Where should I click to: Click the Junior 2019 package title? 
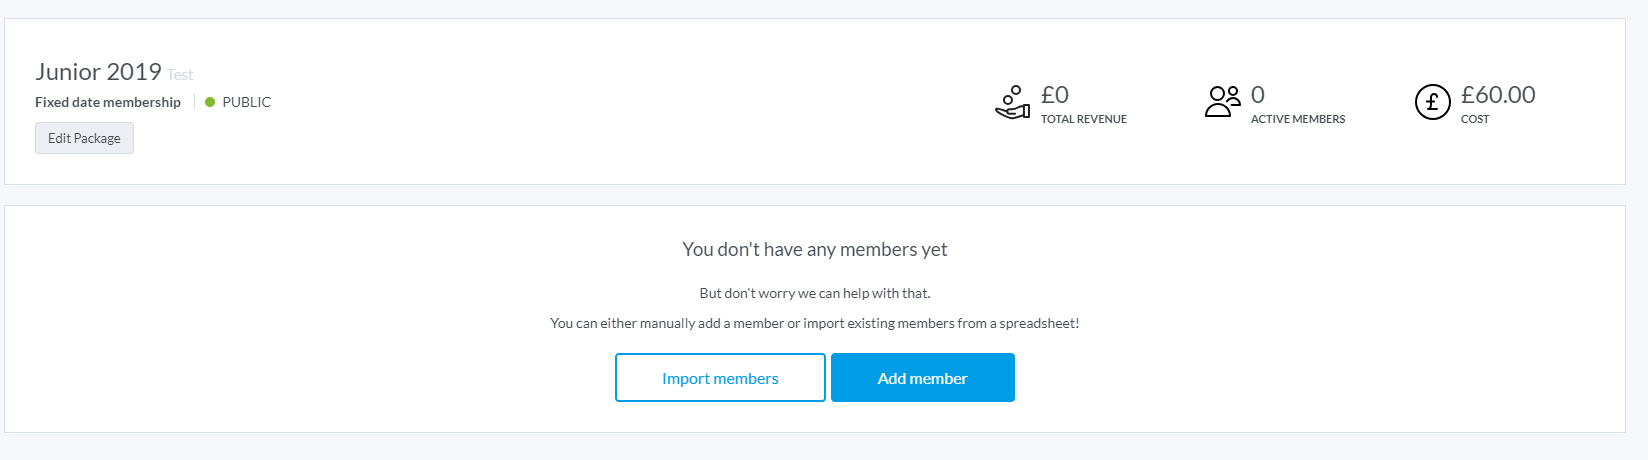pos(98,72)
